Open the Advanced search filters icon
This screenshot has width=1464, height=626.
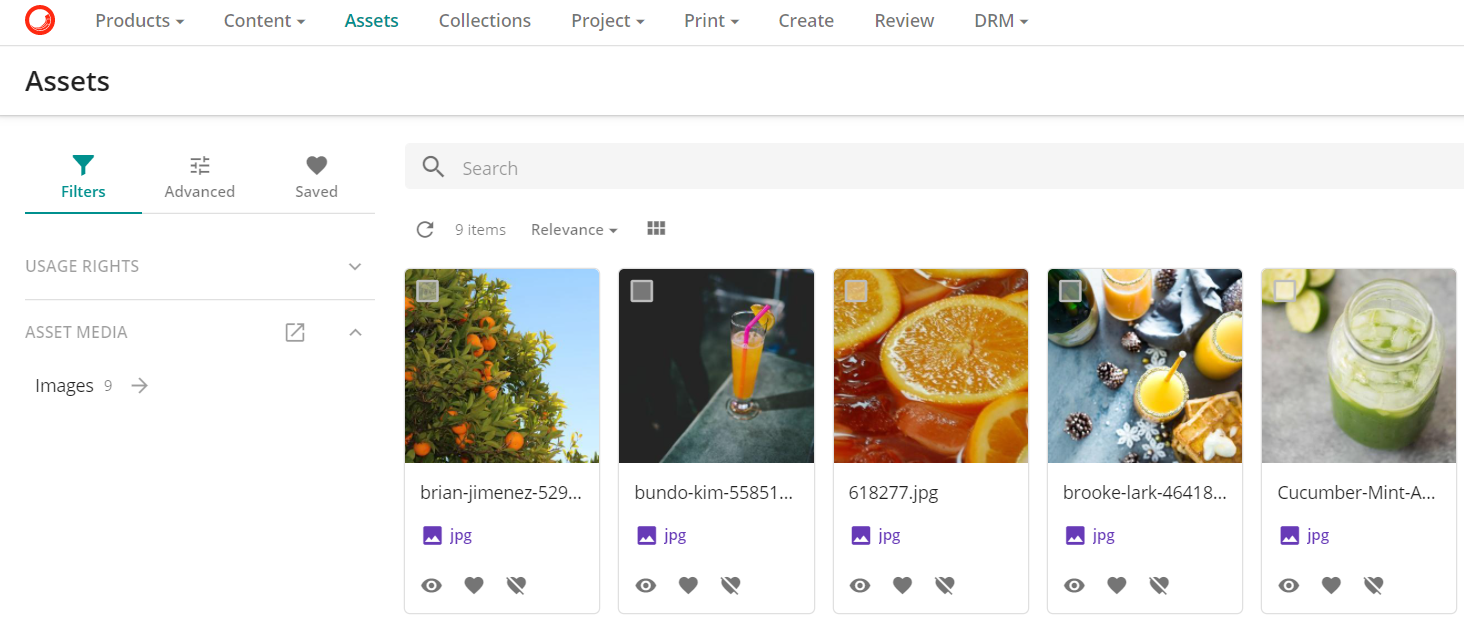coord(199,165)
